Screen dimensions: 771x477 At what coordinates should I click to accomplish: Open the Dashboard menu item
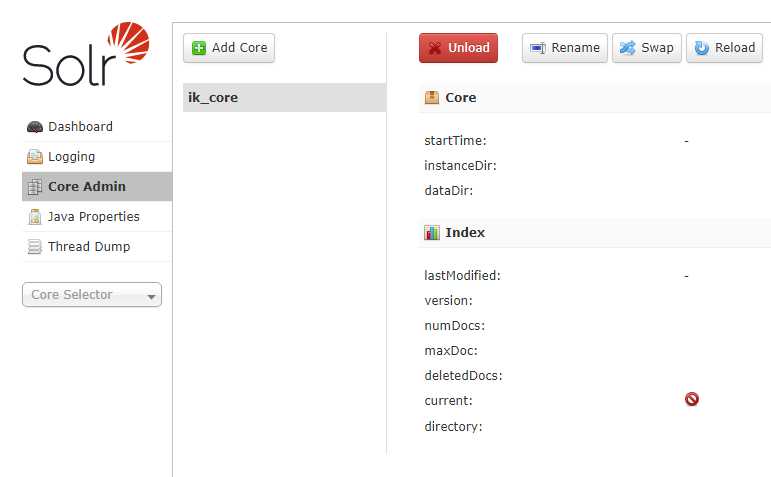97,127
